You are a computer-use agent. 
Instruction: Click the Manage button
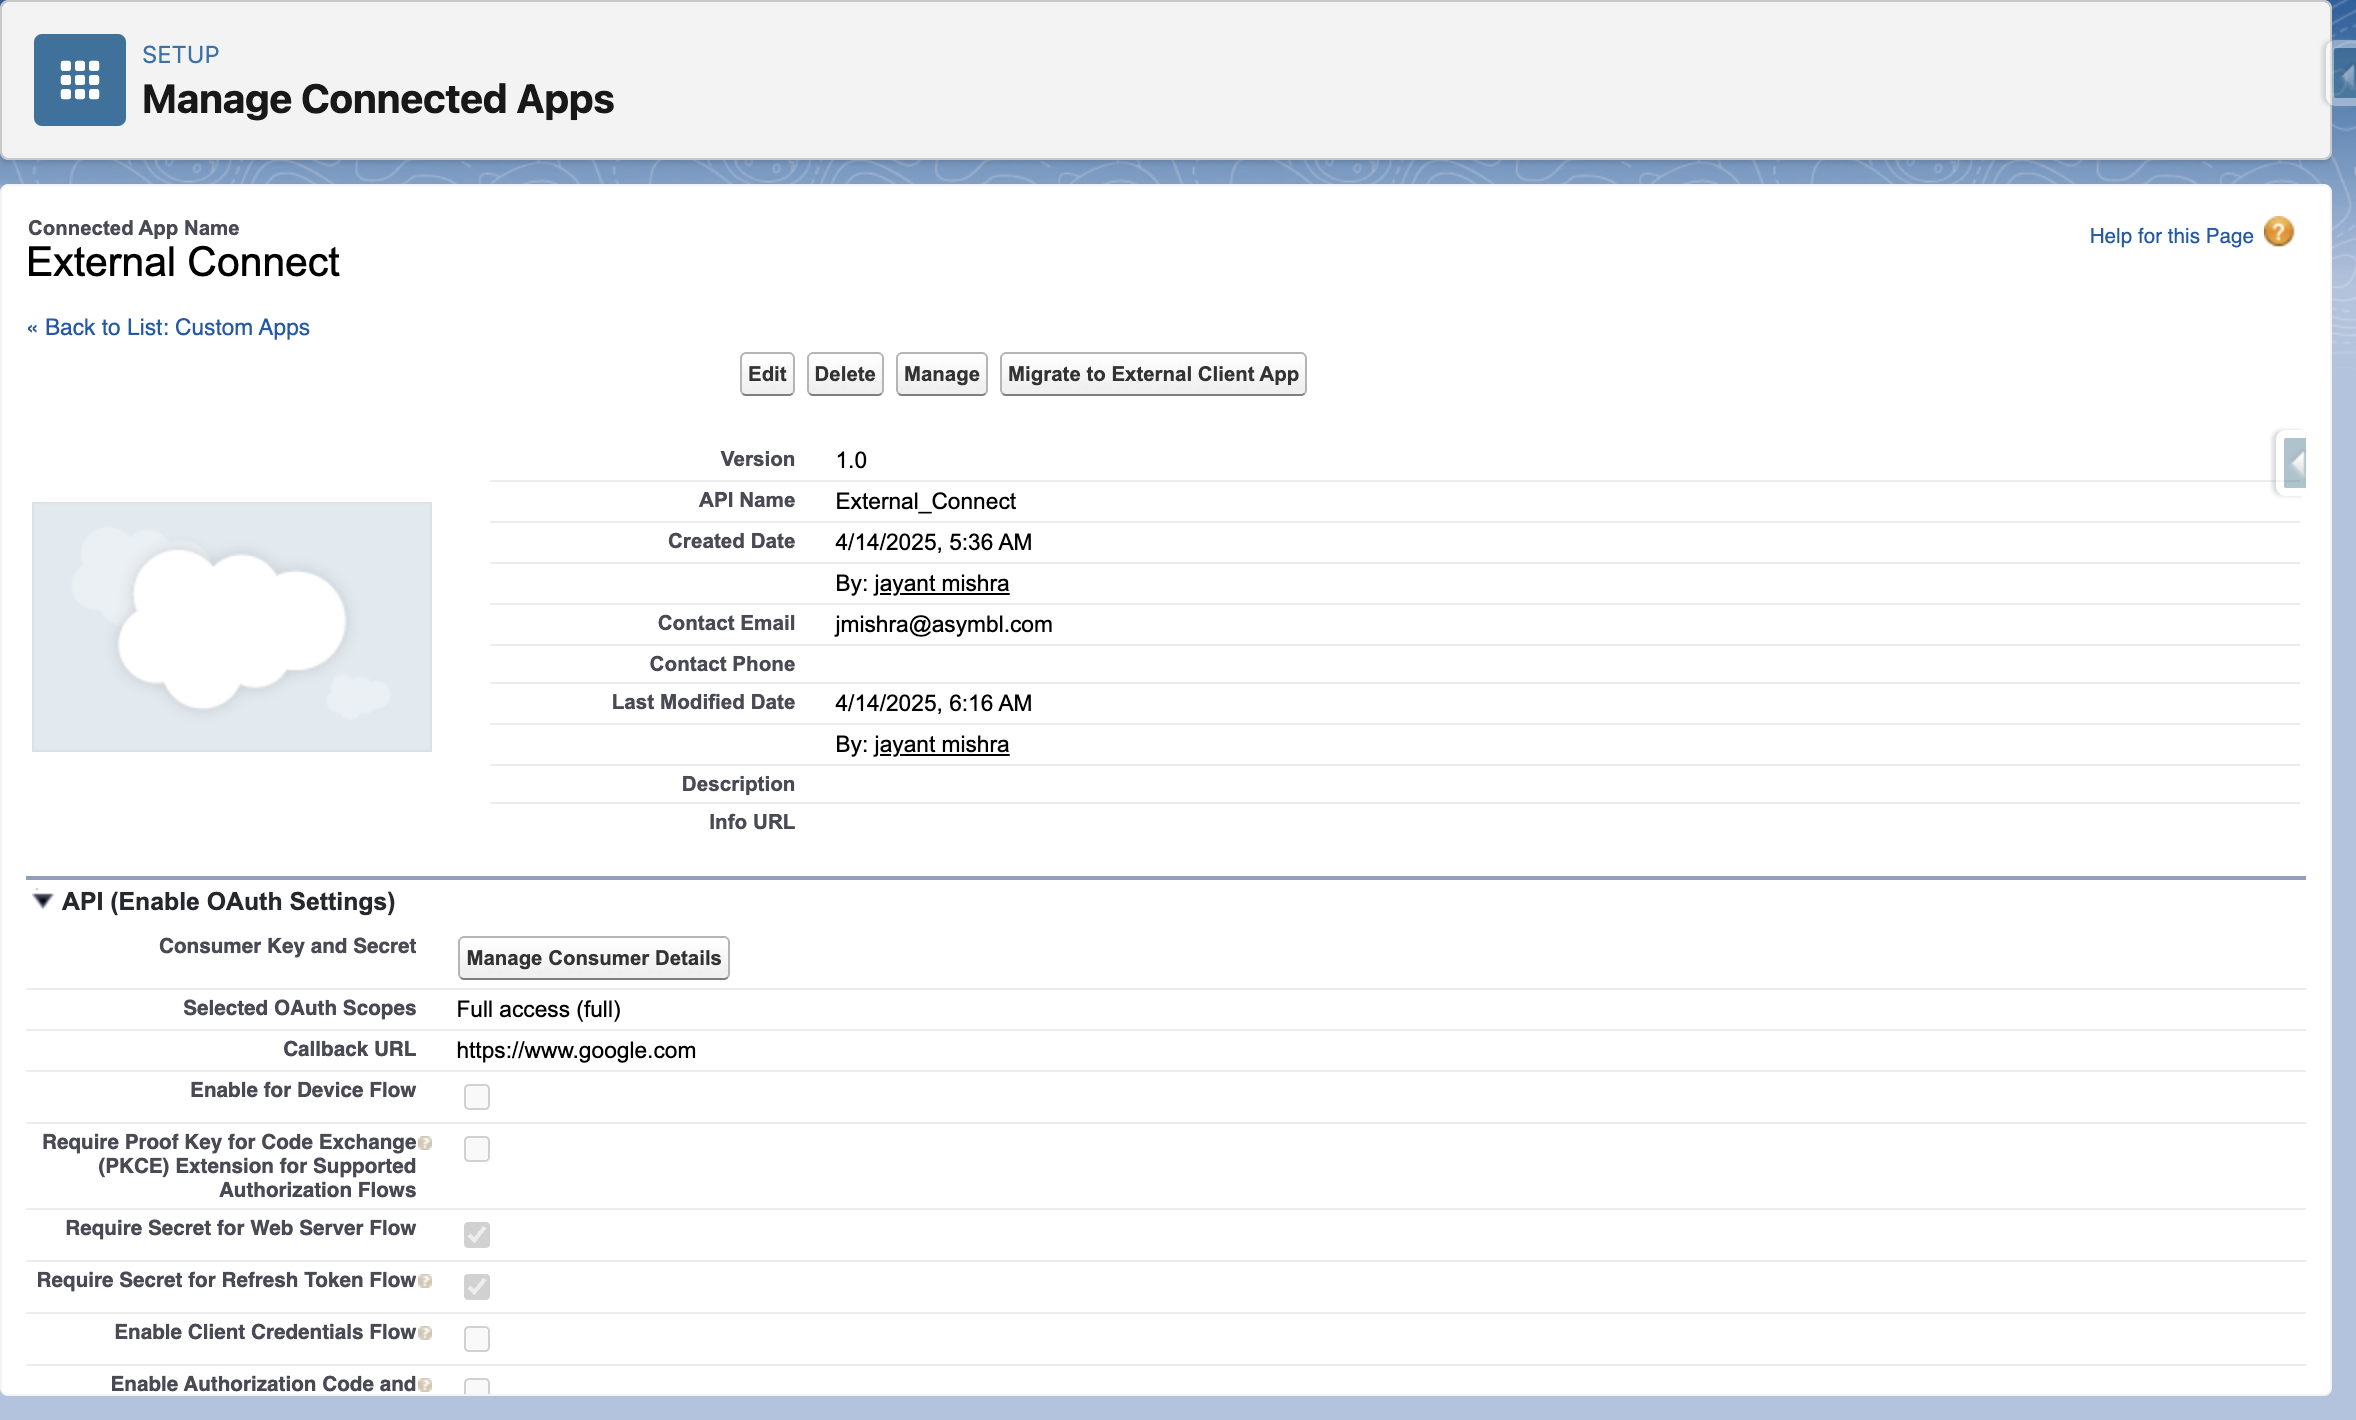pos(940,373)
